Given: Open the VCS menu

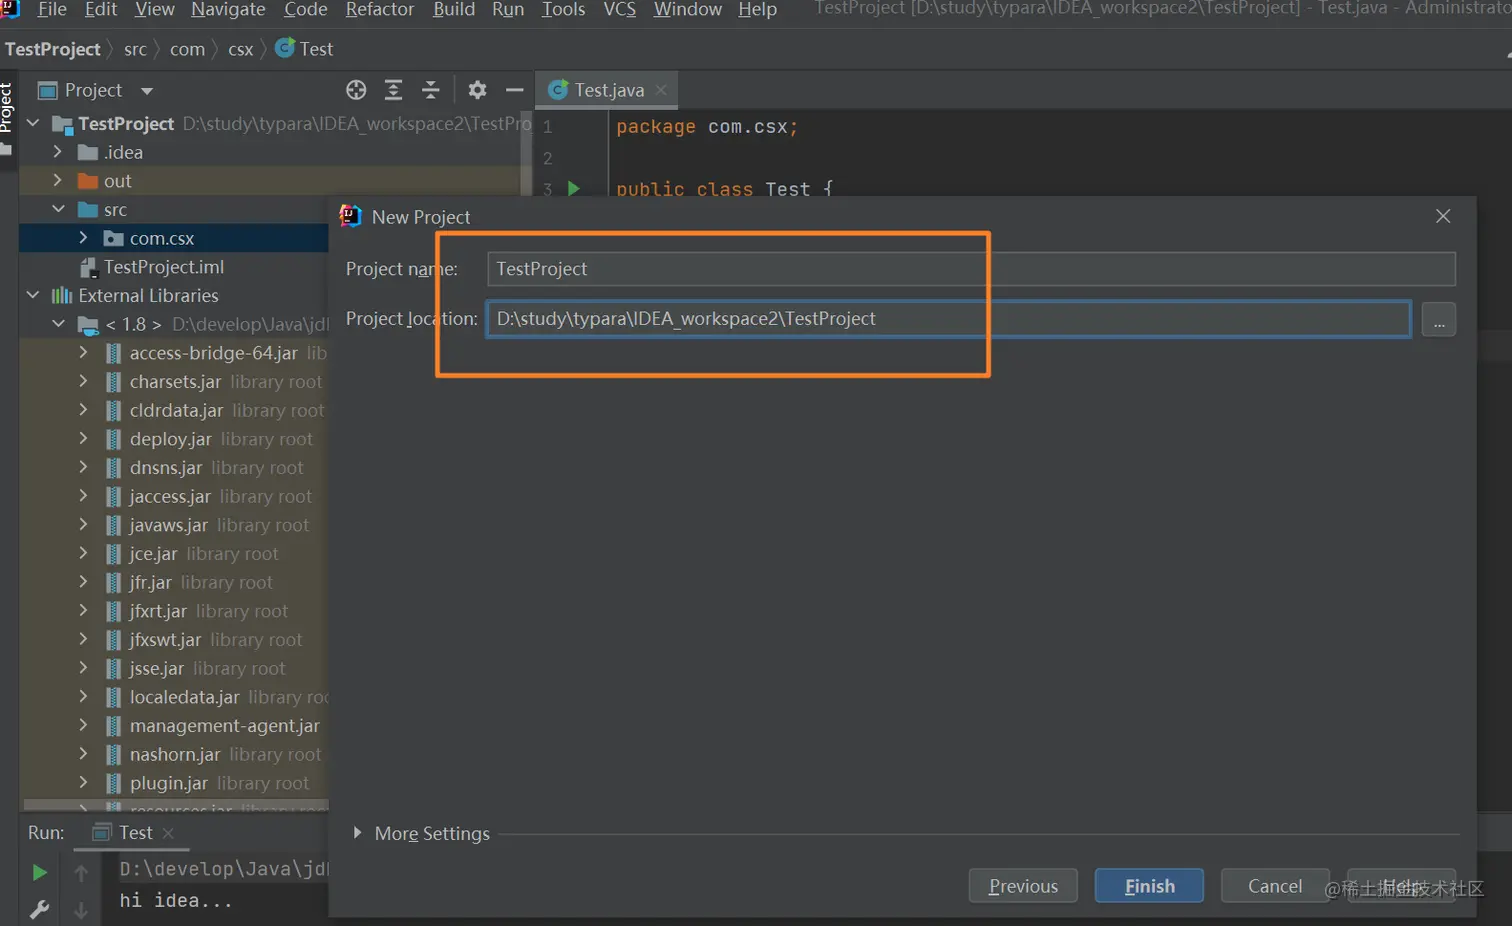Looking at the screenshot, I should coord(620,10).
